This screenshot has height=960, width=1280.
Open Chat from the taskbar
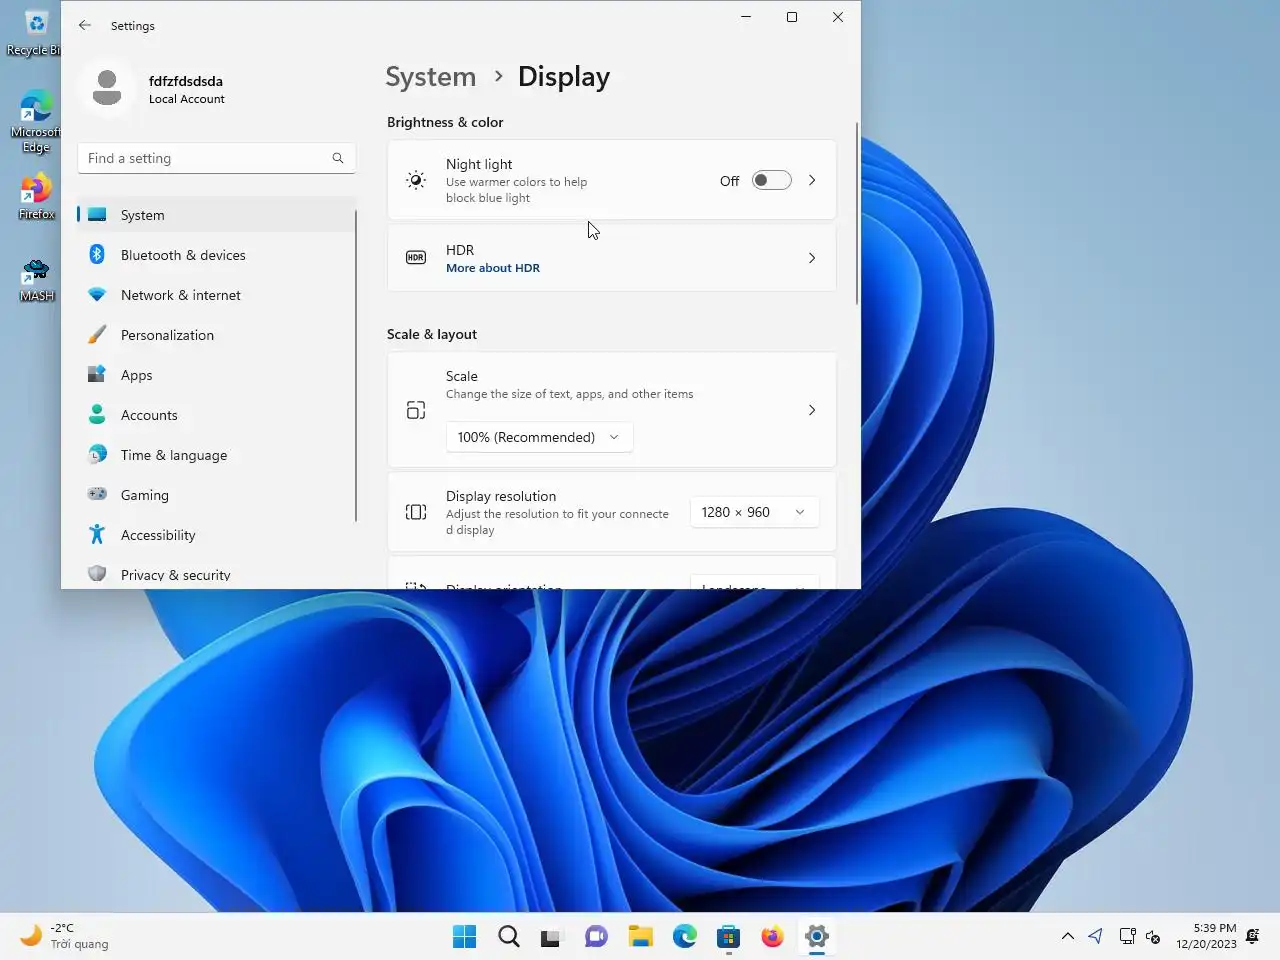(596, 936)
